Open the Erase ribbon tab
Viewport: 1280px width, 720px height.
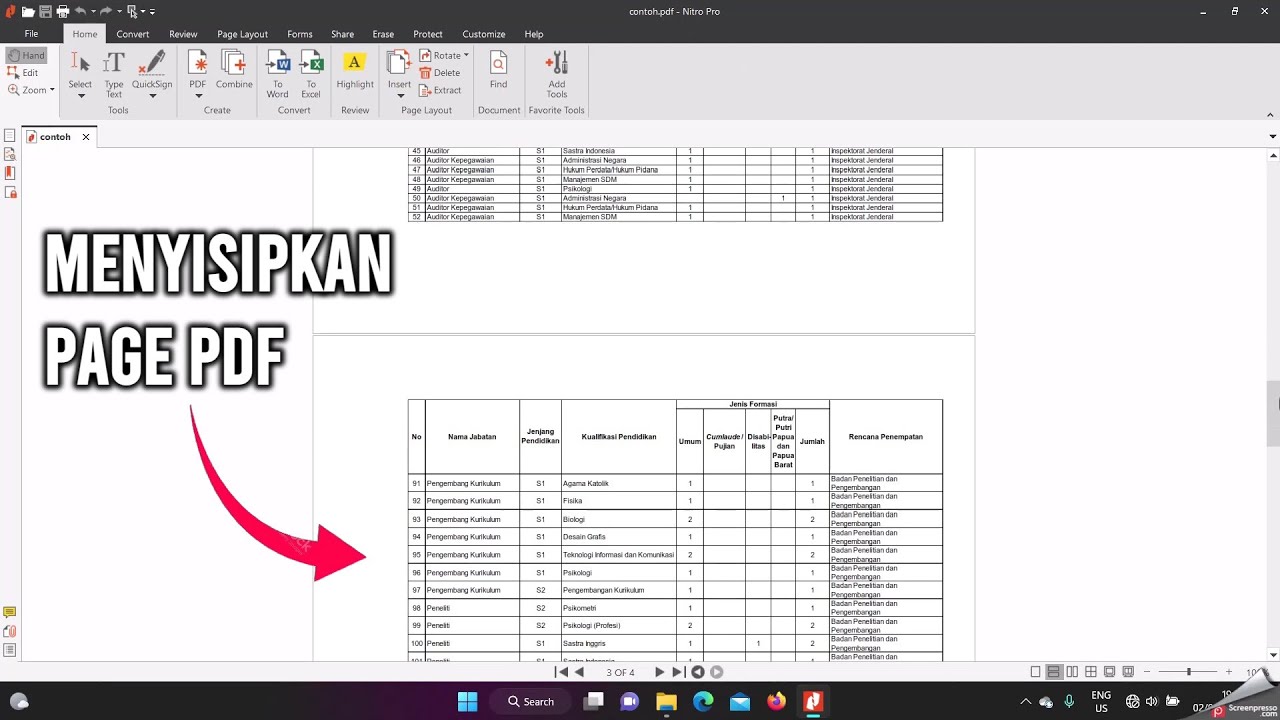coord(383,34)
